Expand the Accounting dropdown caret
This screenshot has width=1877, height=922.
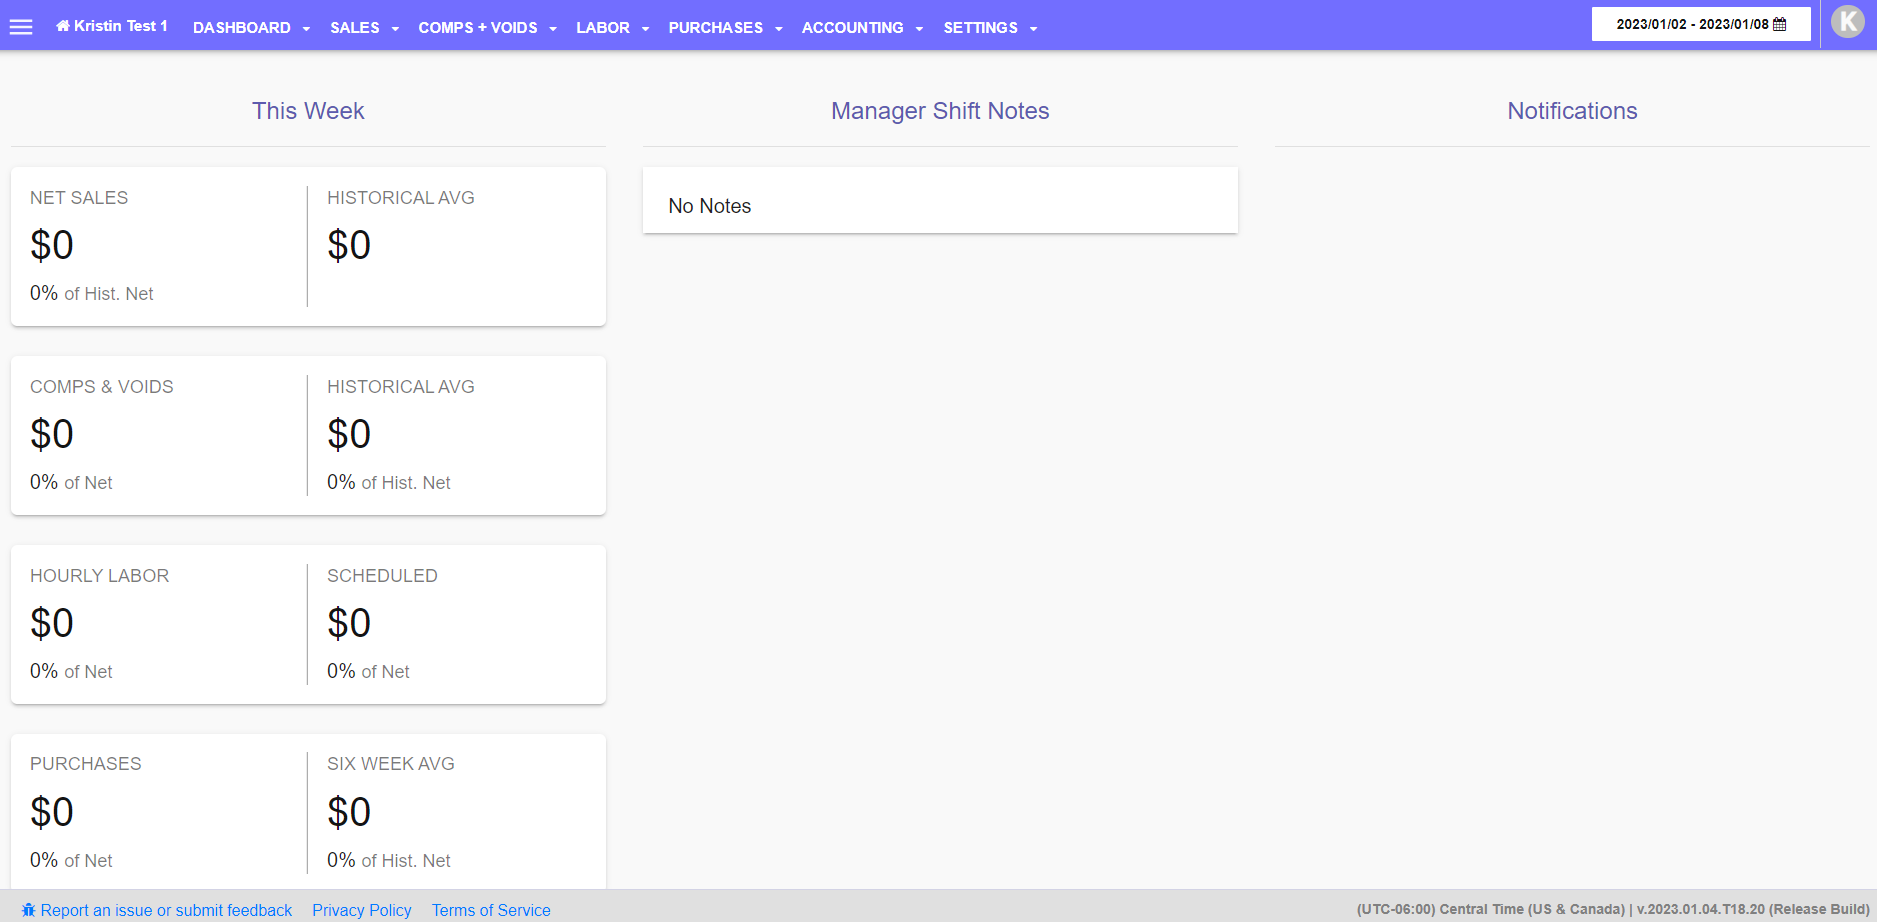(919, 29)
